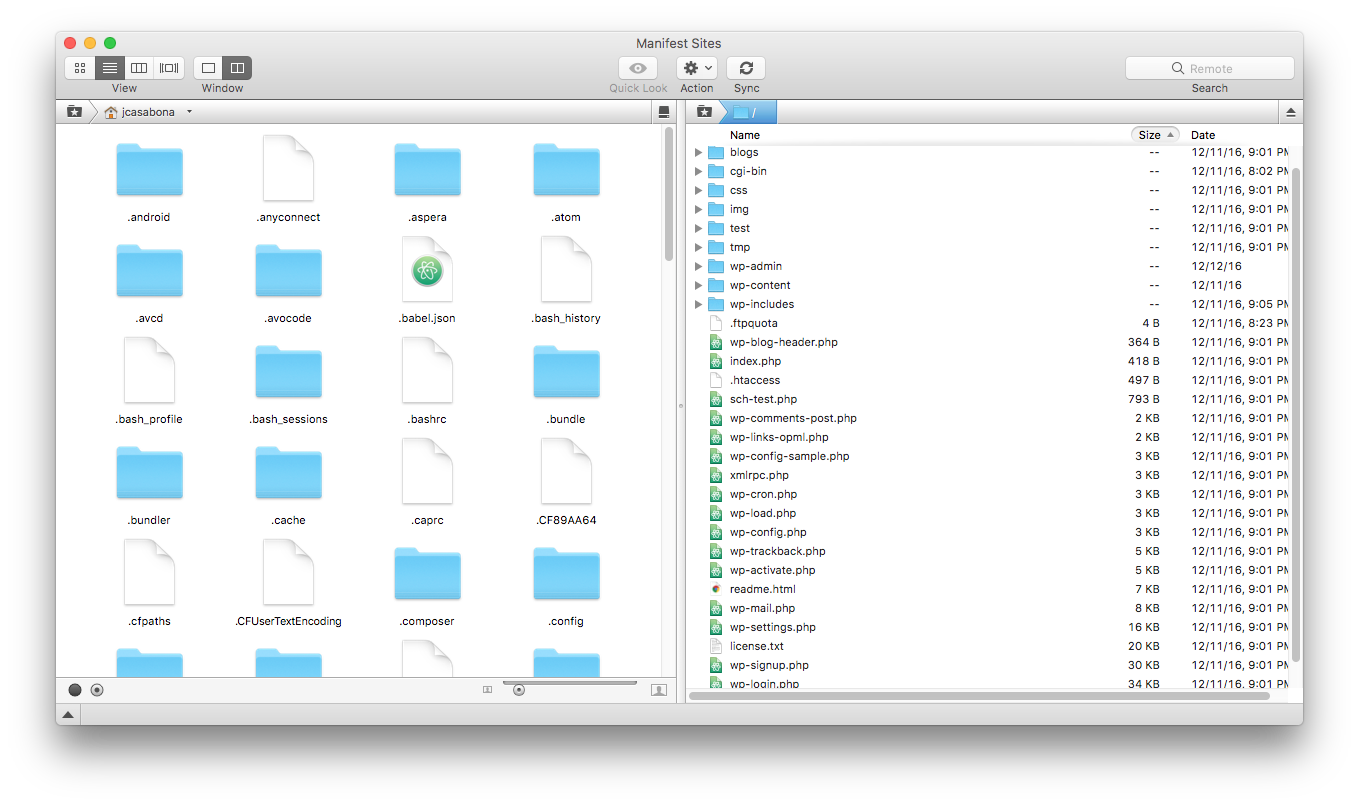Switch to icon grid view

click(x=80, y=68)
